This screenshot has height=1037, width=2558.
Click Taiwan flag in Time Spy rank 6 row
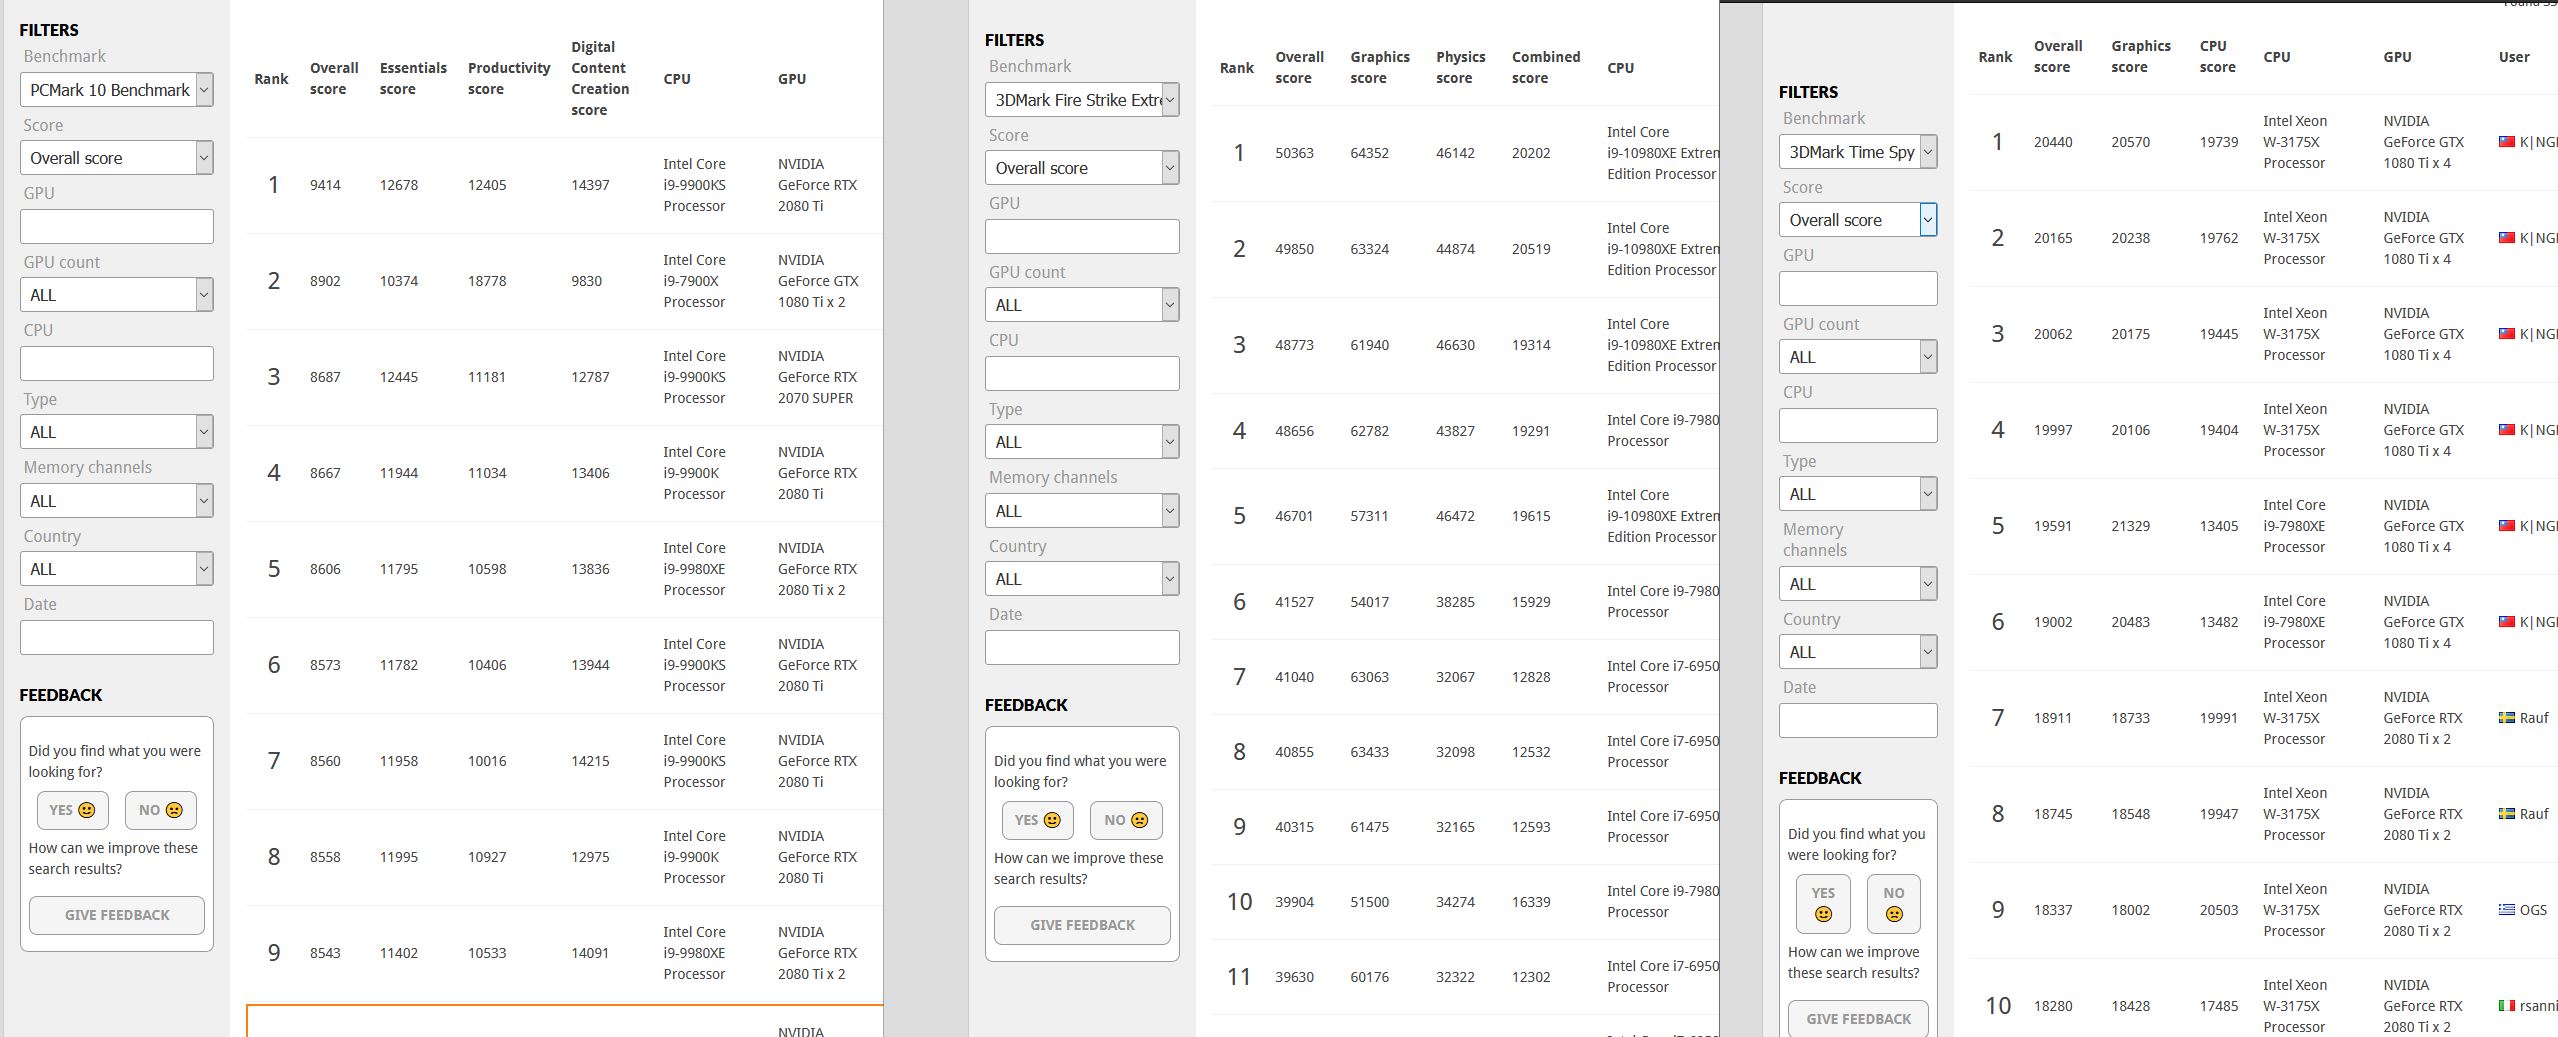pyautogui.click(x=2507, y=622)
